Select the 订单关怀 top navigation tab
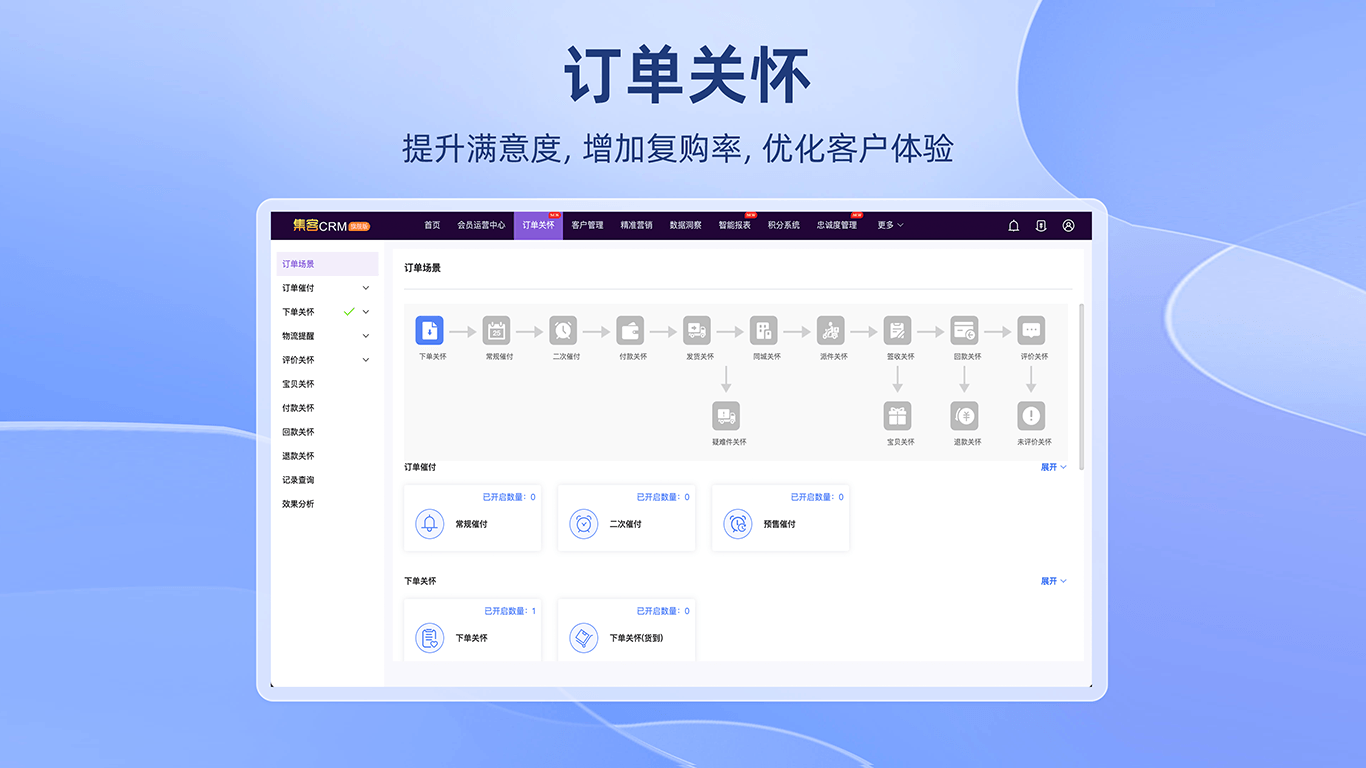The image size is (1366, 768). click(x=538, y=226)
